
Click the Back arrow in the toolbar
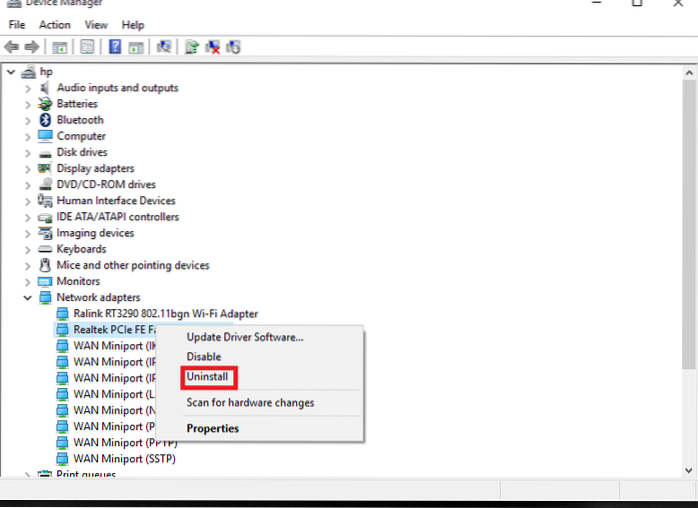(12, 47)
